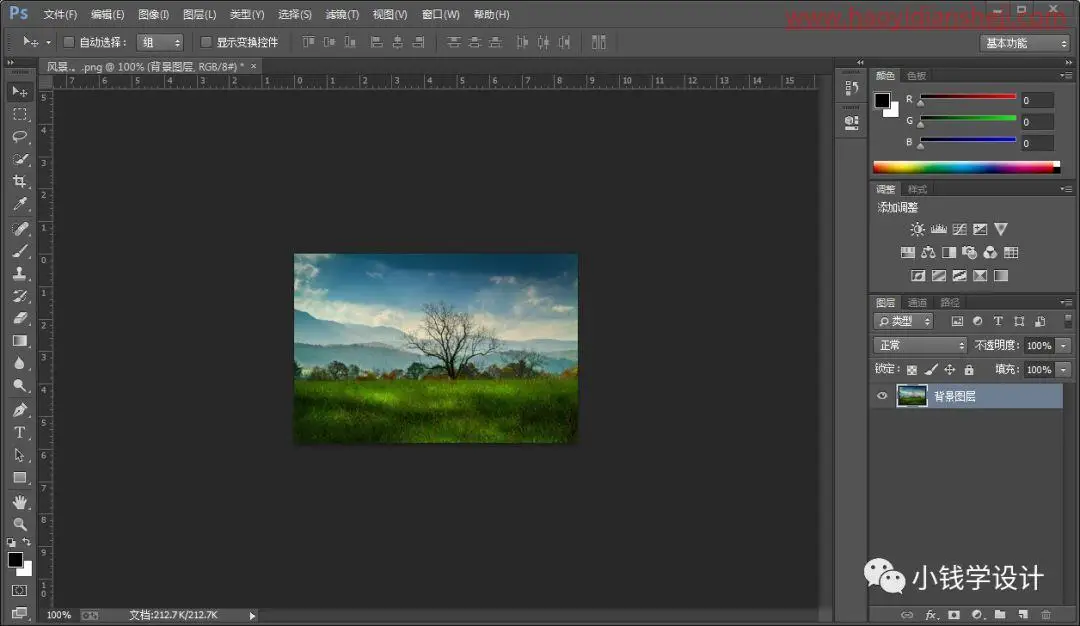
Task: Select the Crop tool
Action: (x=20, y=182)
